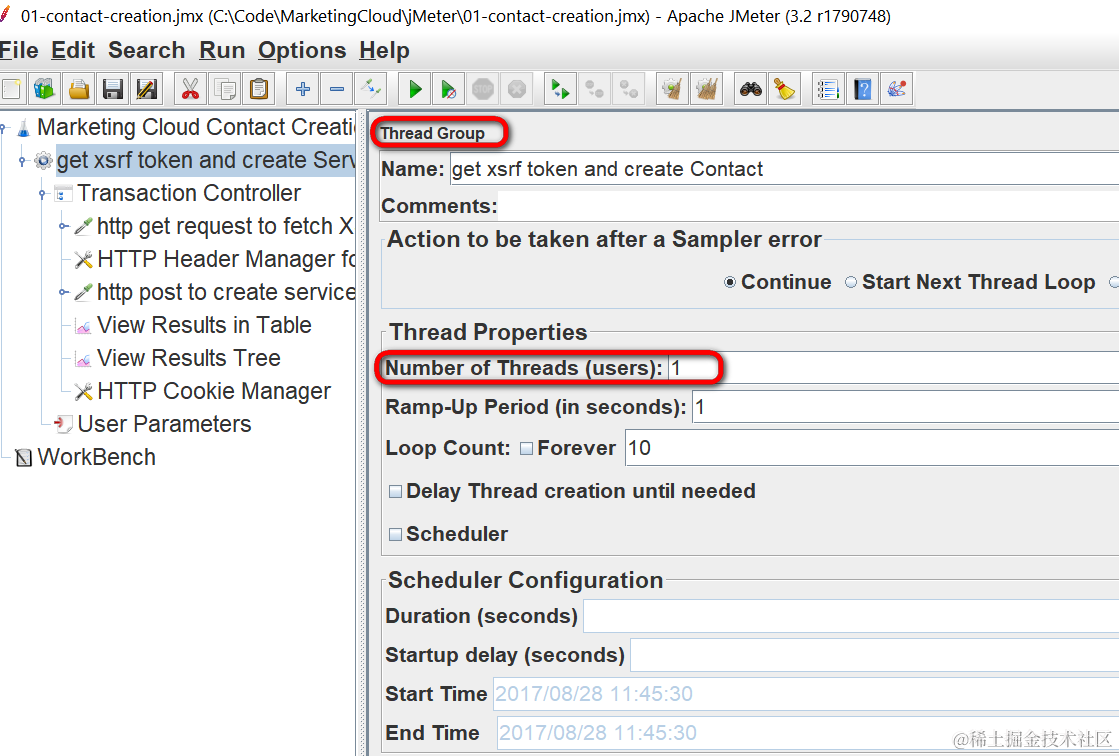1119x756 pixels.
Task: Expand the http get request node handle
Action: (63, 226)
